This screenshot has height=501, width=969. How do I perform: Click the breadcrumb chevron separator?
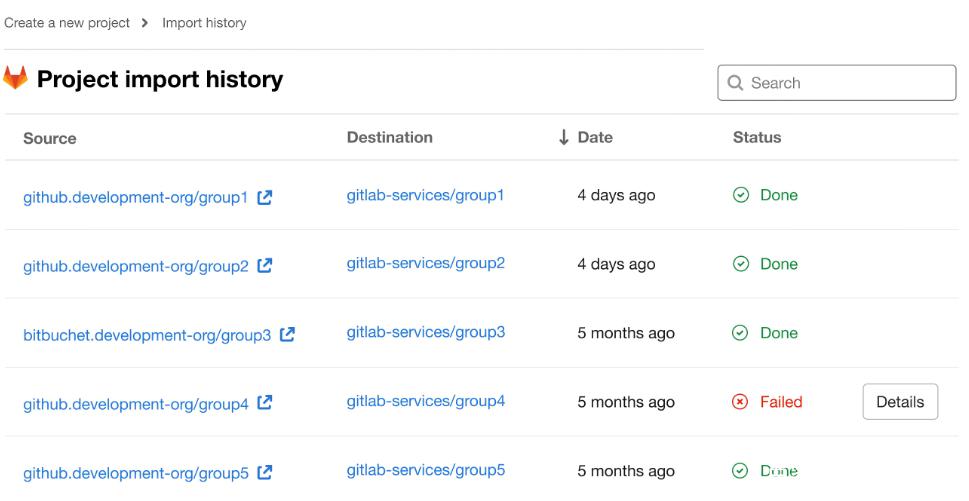pyautogui.click(x=145, y=23)
